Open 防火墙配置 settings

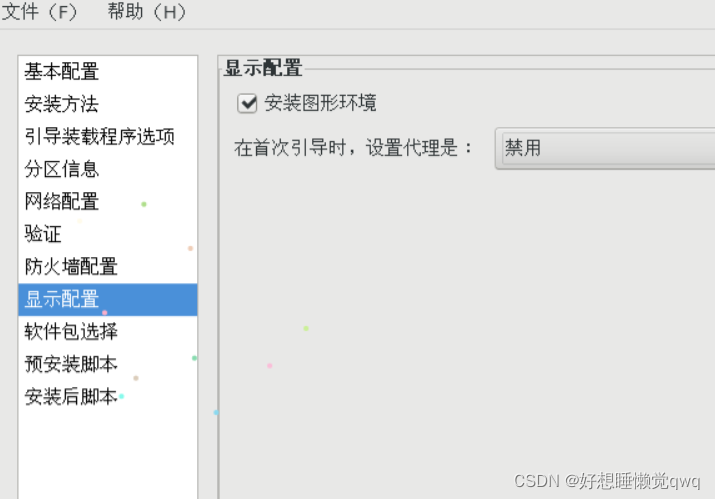pos(108,267)
